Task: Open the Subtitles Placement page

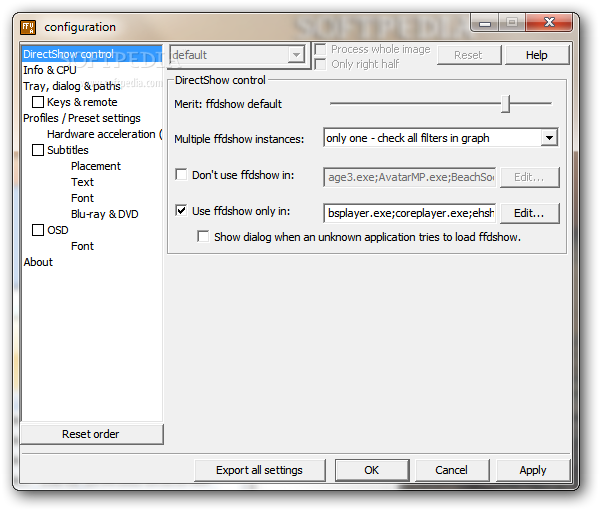Action: pyautogui.click(x=96, y=166)
